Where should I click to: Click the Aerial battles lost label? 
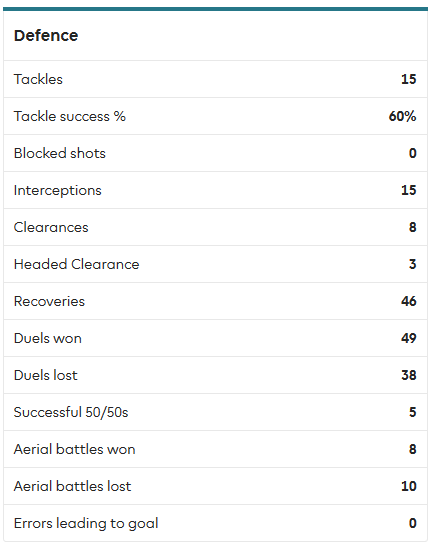pos(72,486)
